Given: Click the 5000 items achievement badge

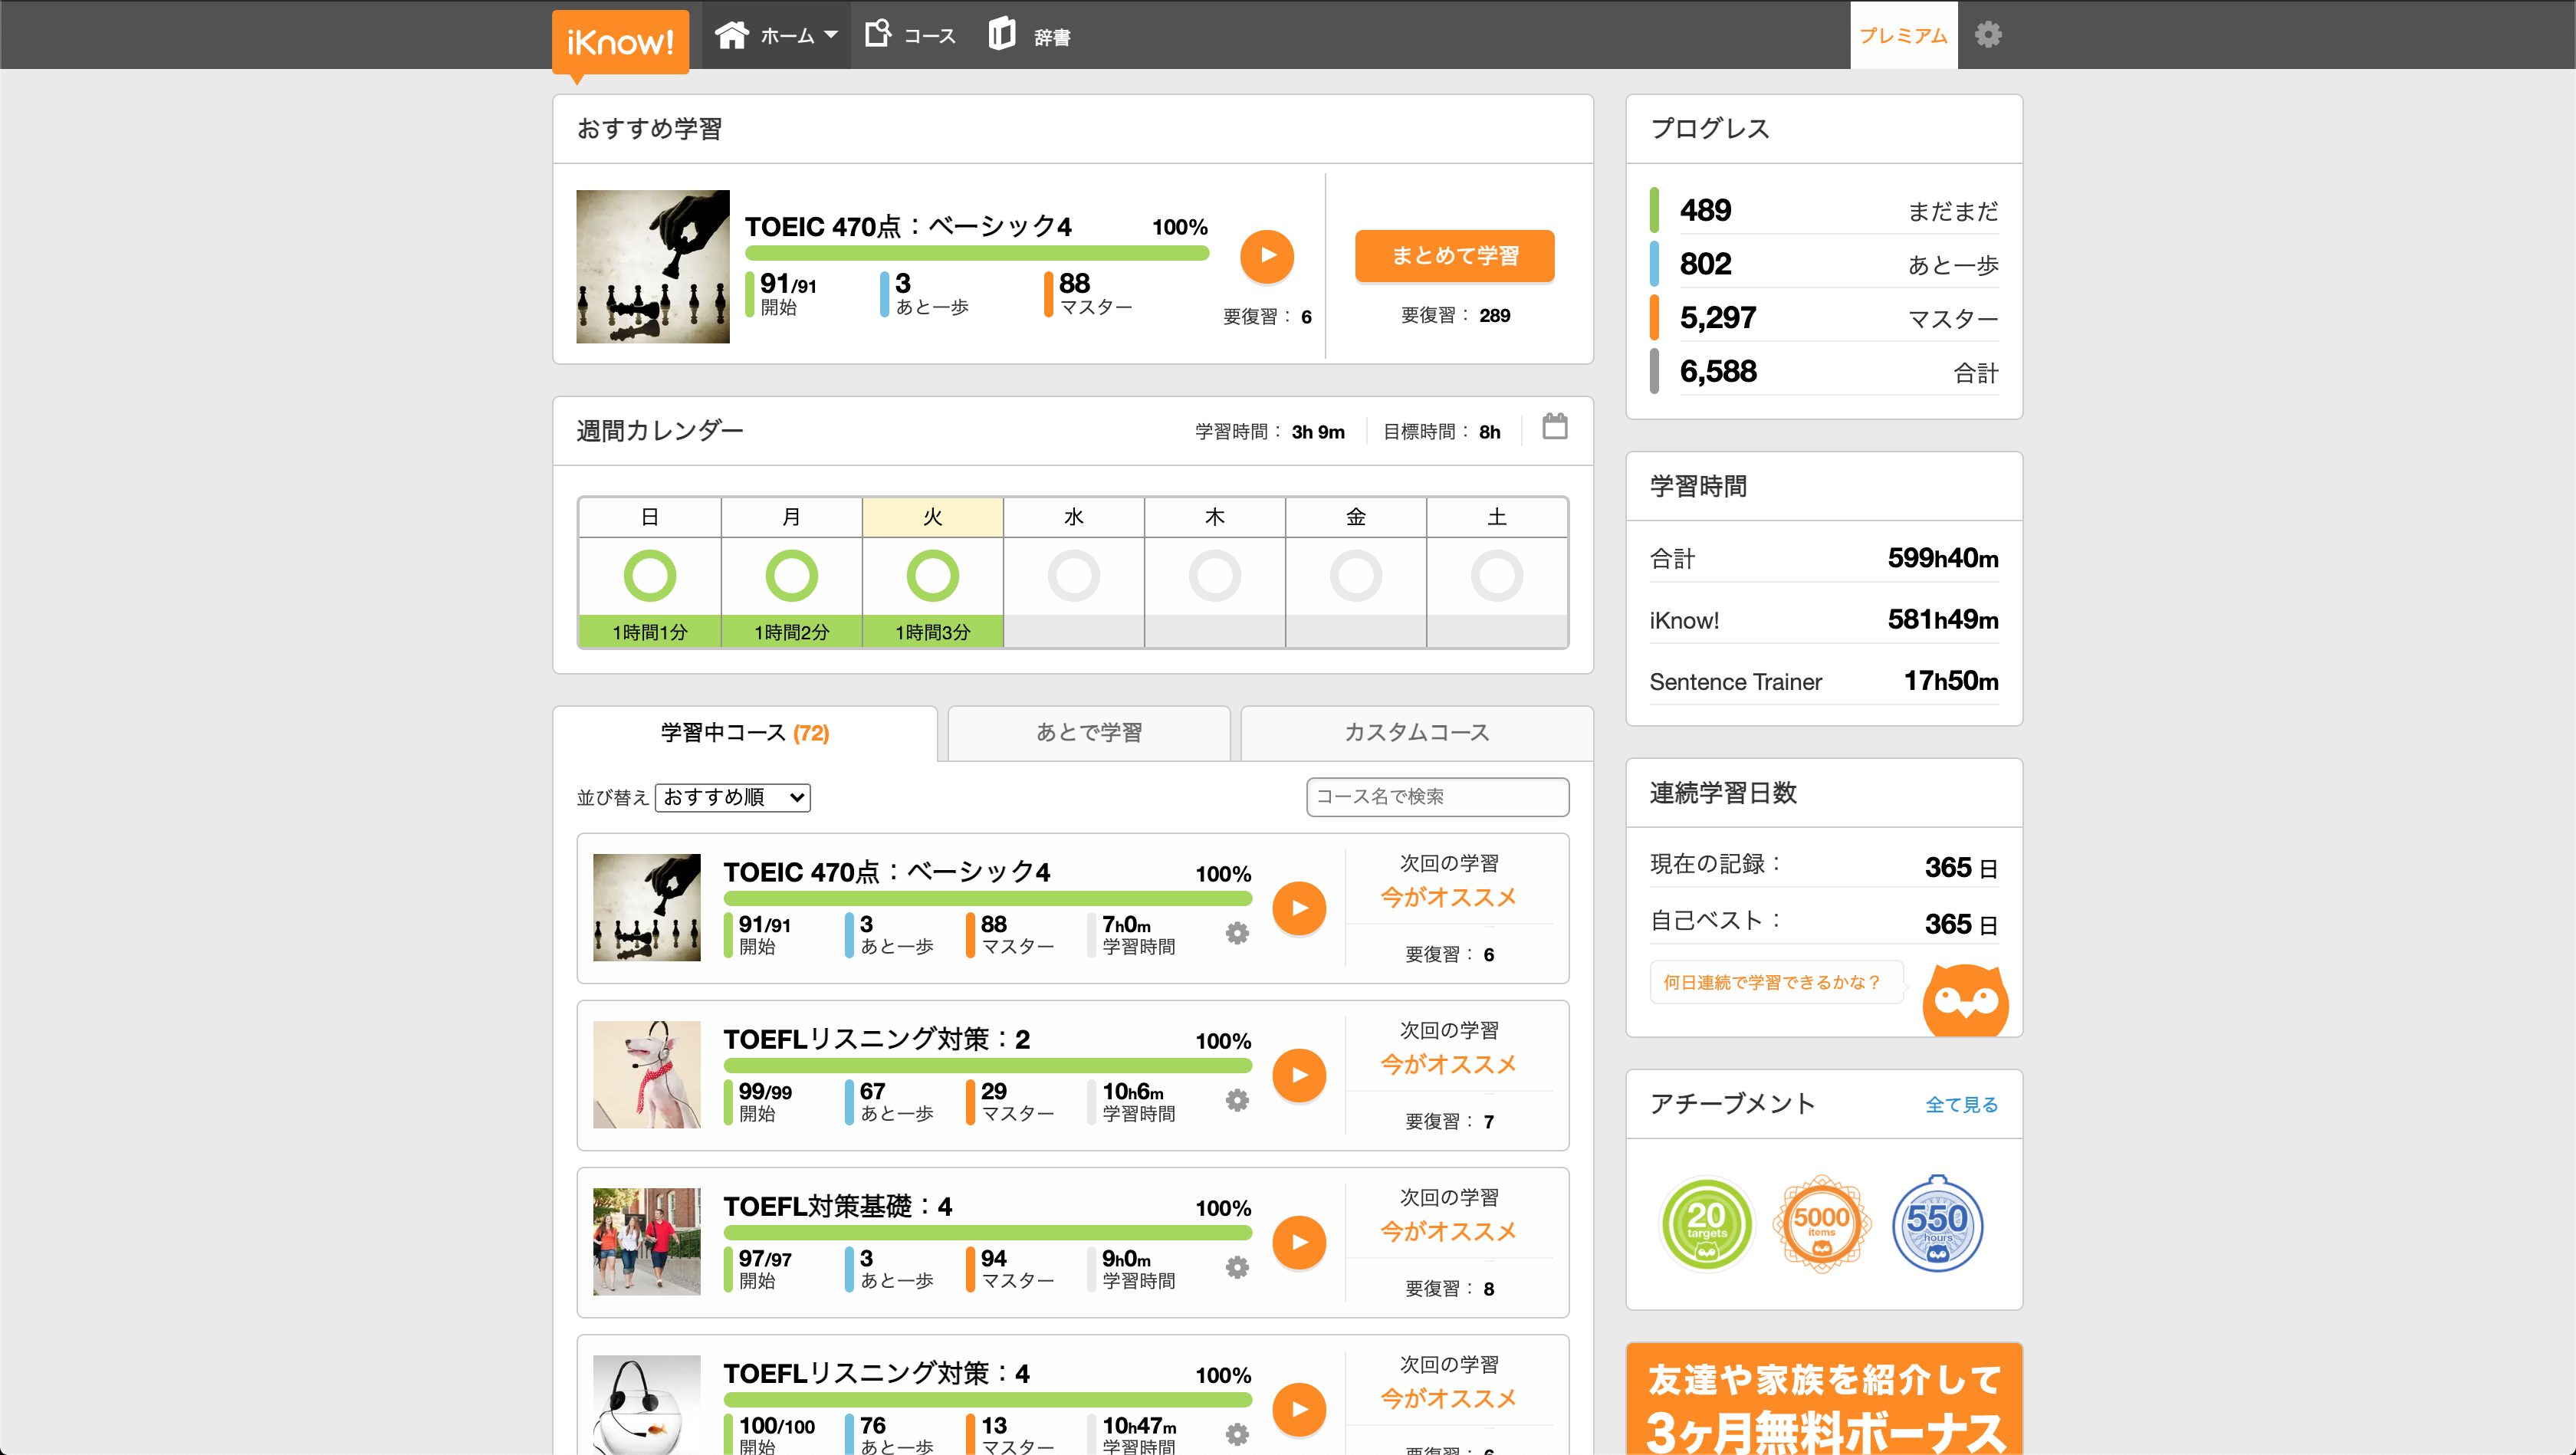Looking at the screenshot, I should click(x=1821, y=1224).
